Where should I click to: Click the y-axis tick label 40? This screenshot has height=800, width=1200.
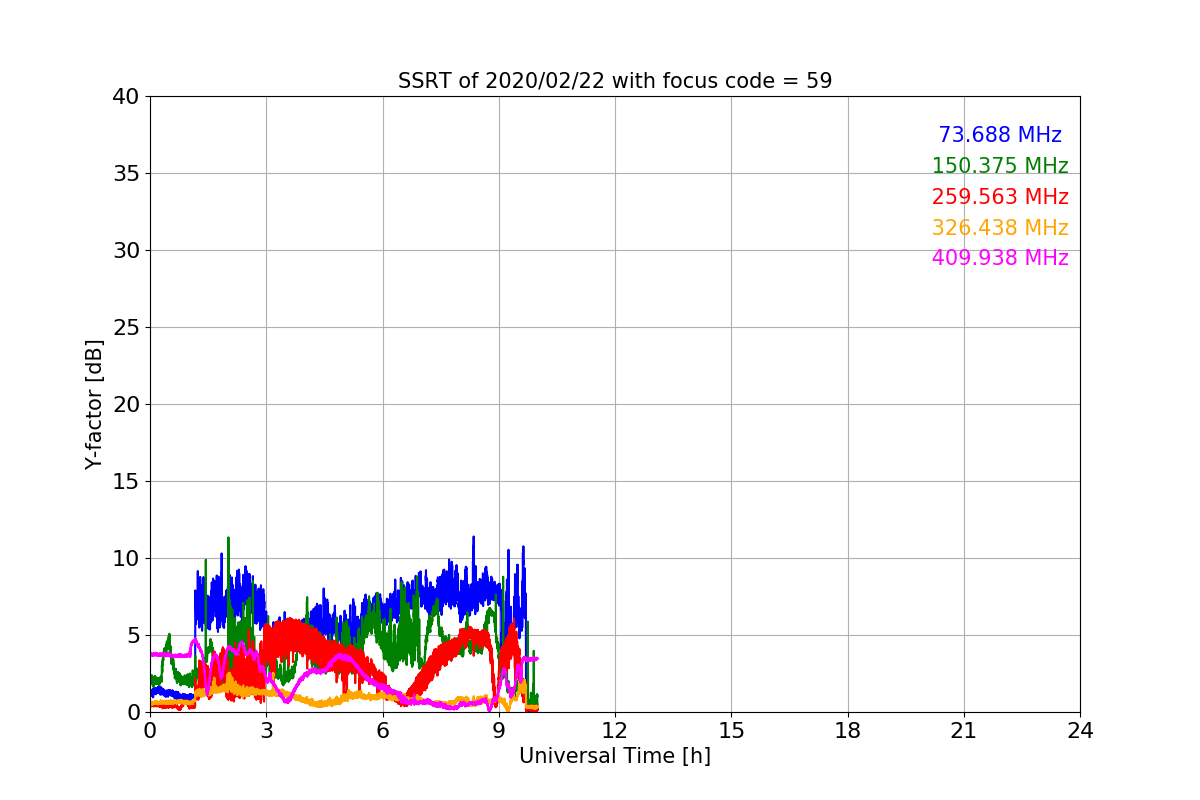pyautogui.click(x=126, y=97)
